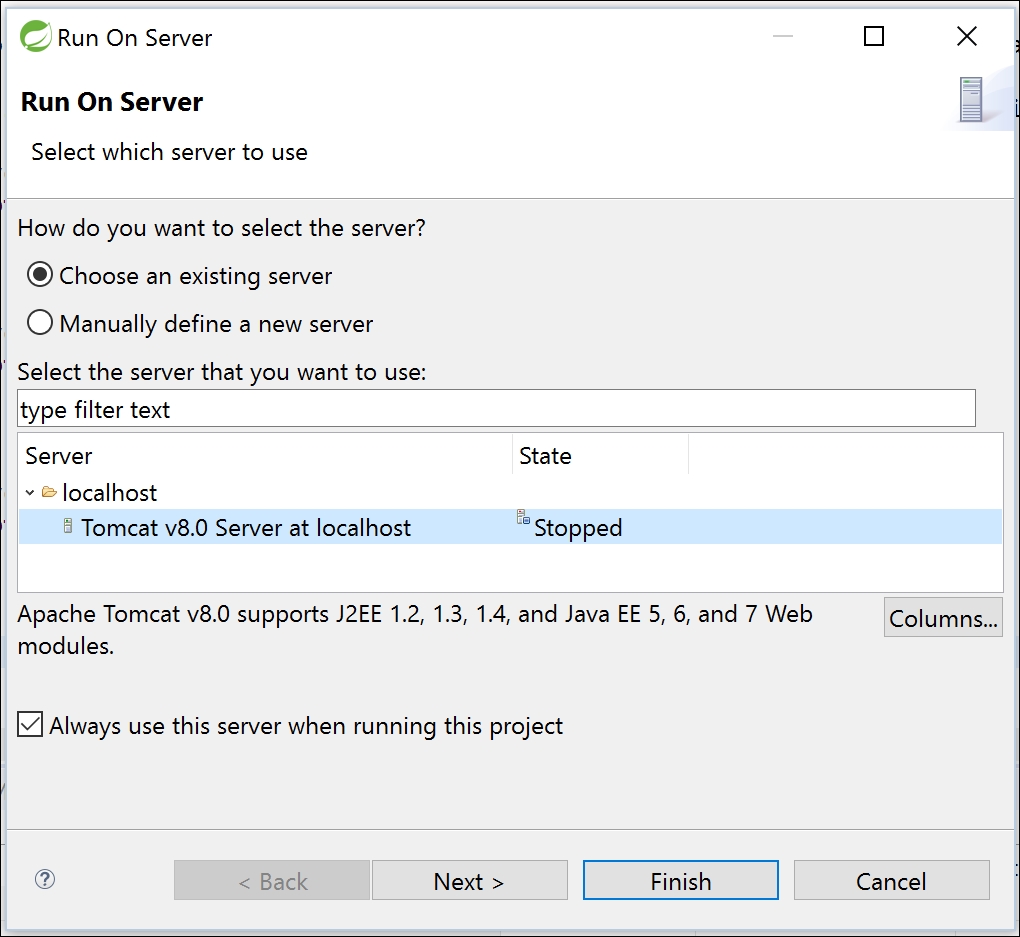Viewport: 1020px width, 937px height.
Task: Collapse the localhost tree node arrow
Action: point(30,492)
